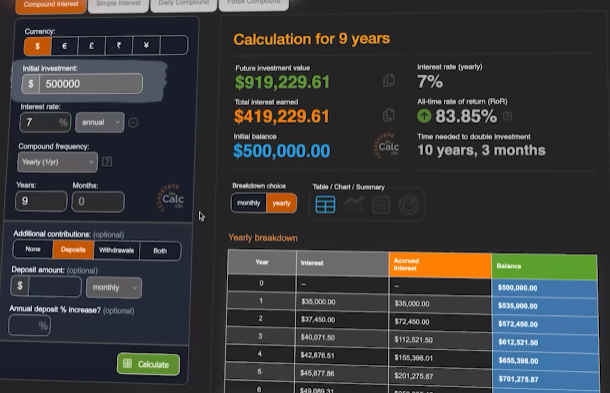
Task: Copy the total interest earned
Action: (x=389, y=115)
